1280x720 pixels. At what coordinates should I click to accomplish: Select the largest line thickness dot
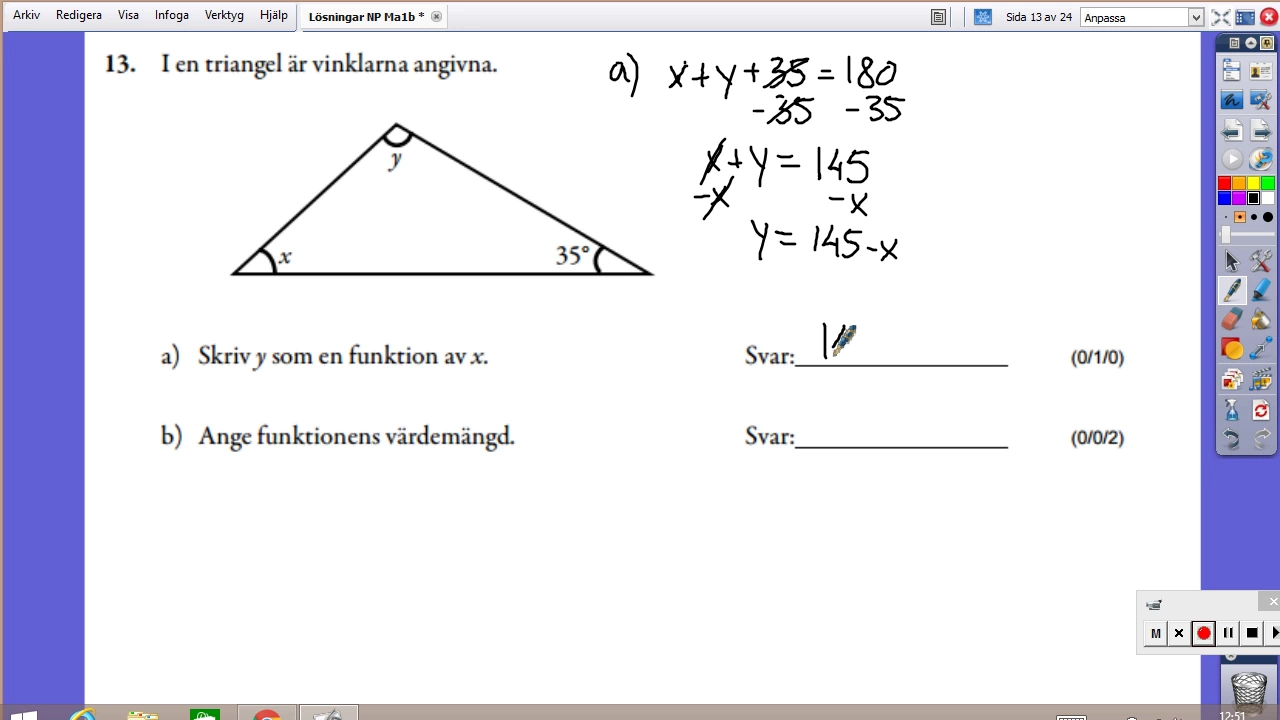[x=1268, y=217]
